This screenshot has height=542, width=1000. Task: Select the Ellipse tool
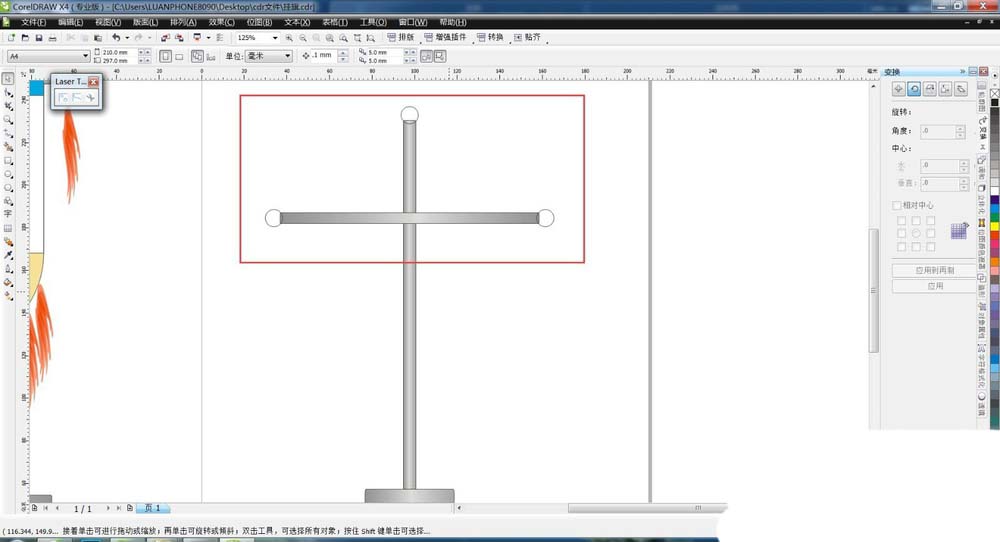(8, 173)
